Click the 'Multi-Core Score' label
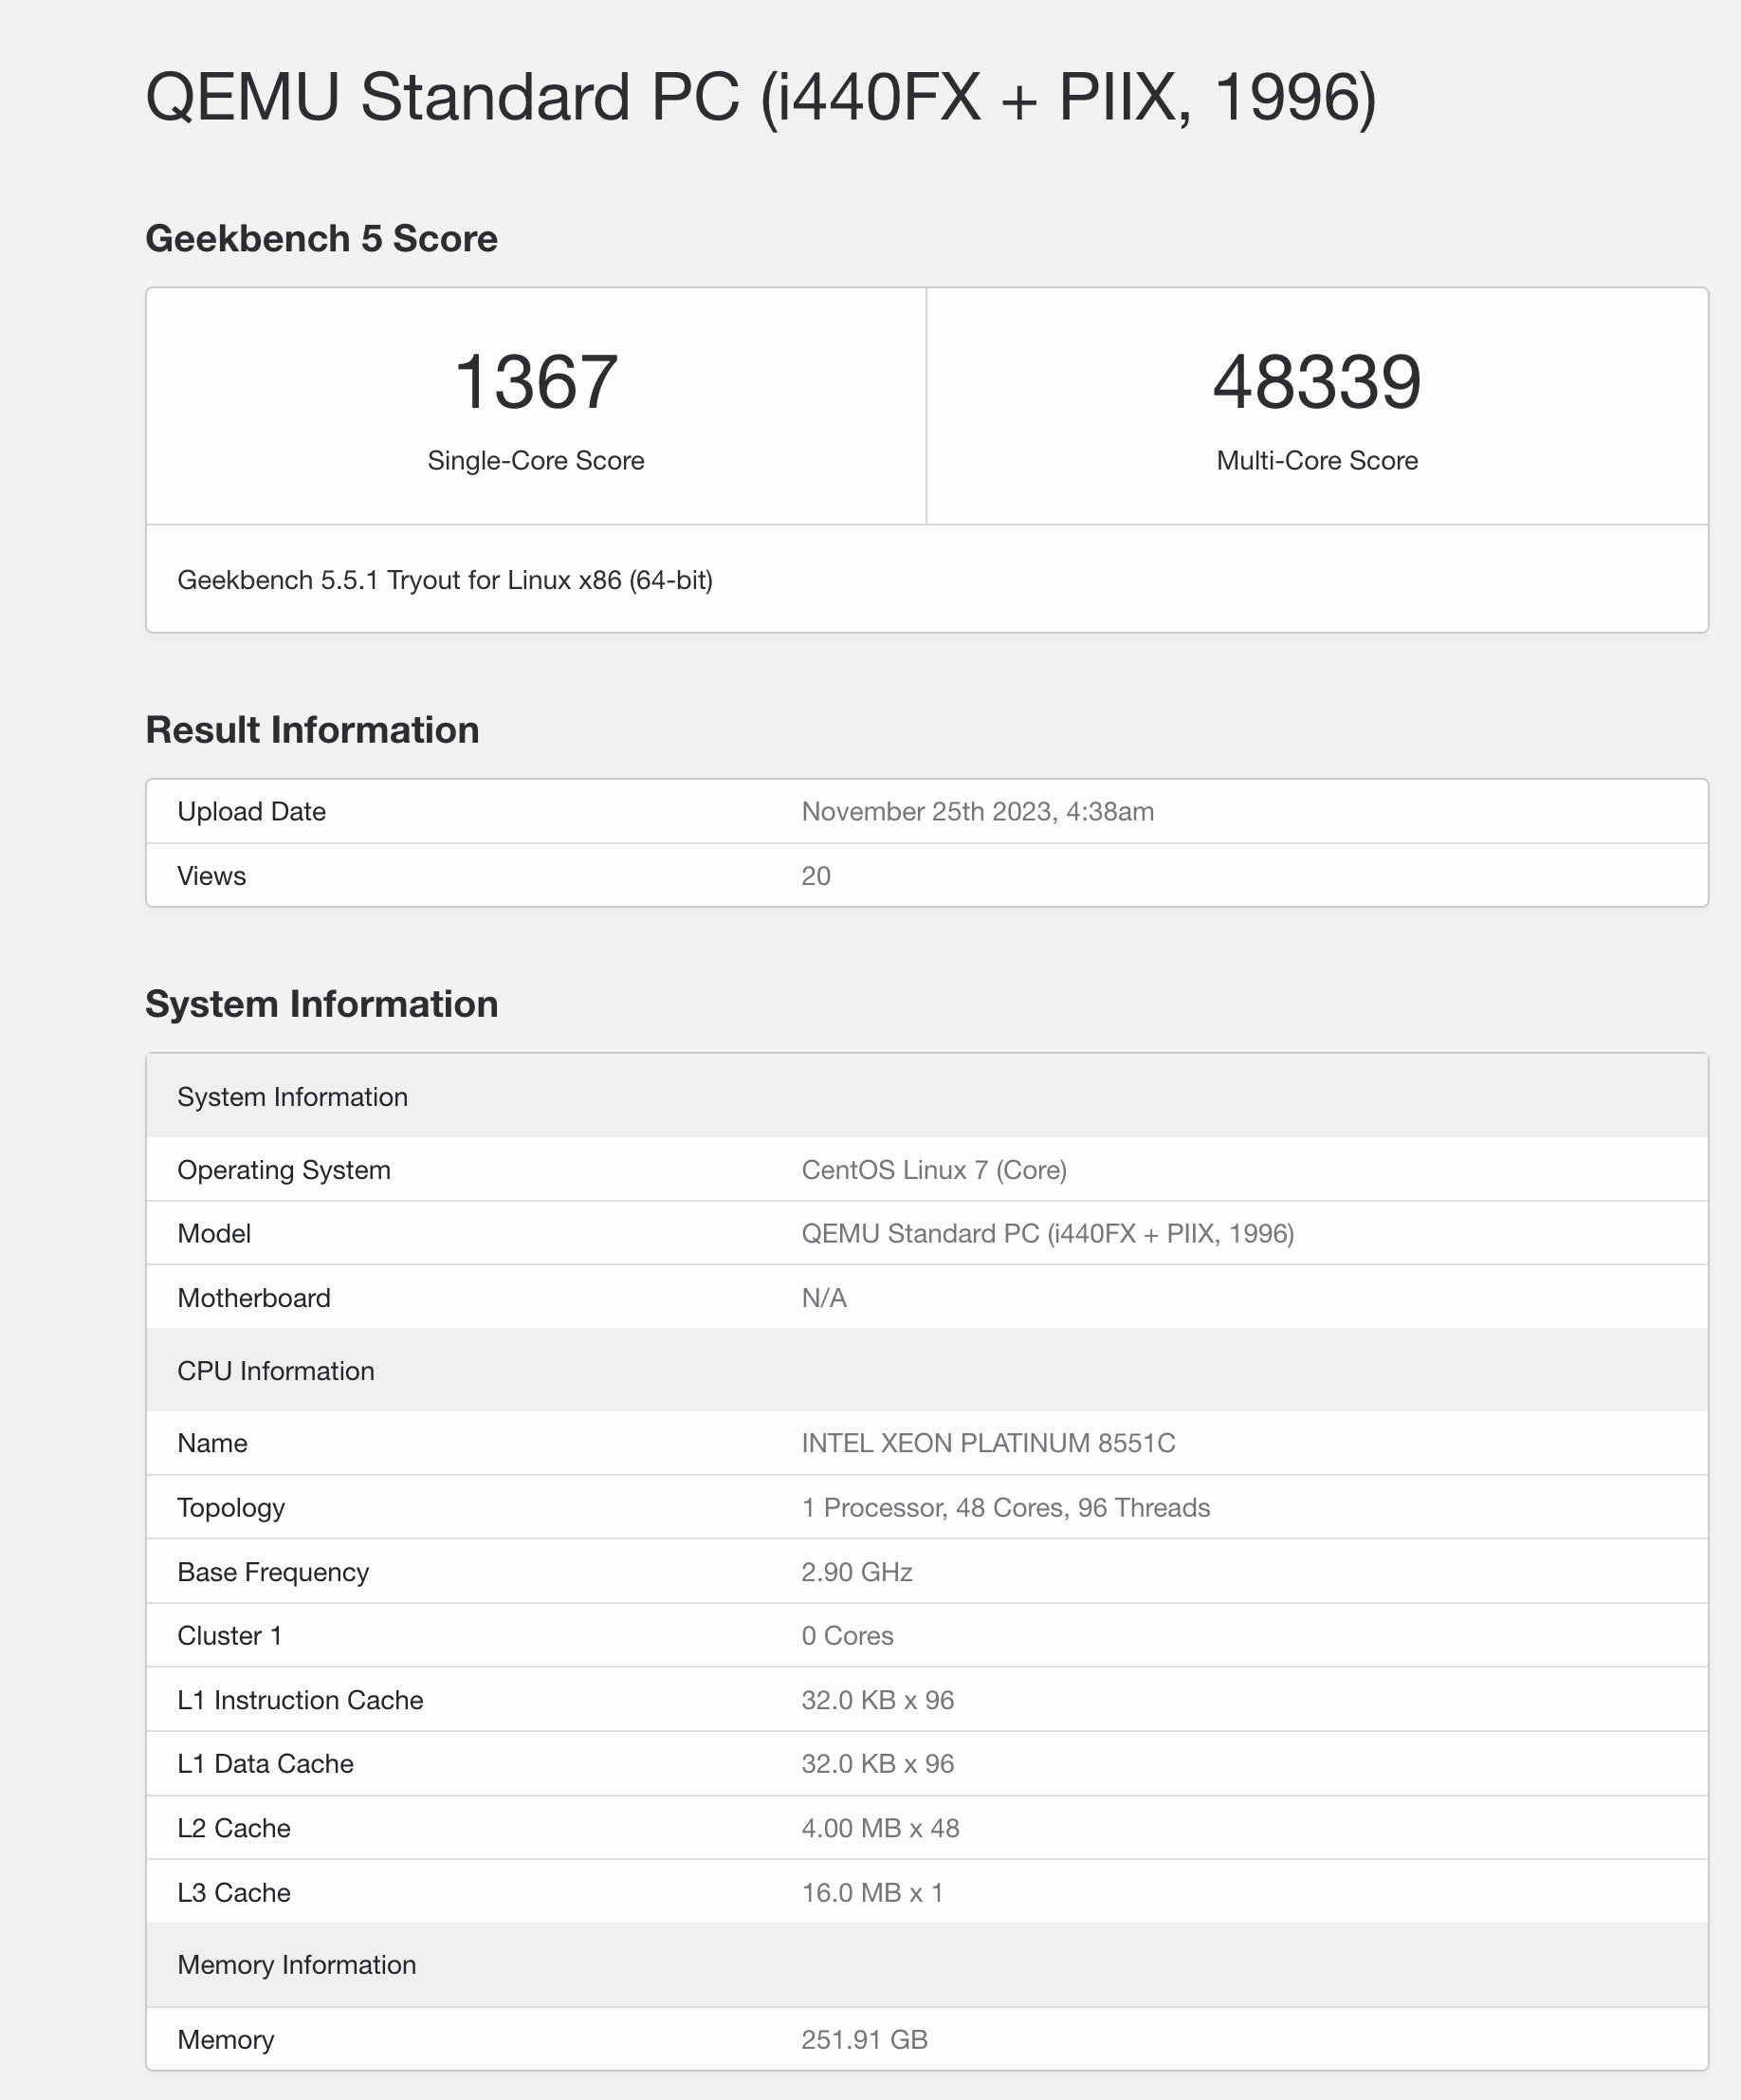 click(x=1317, y=461)
